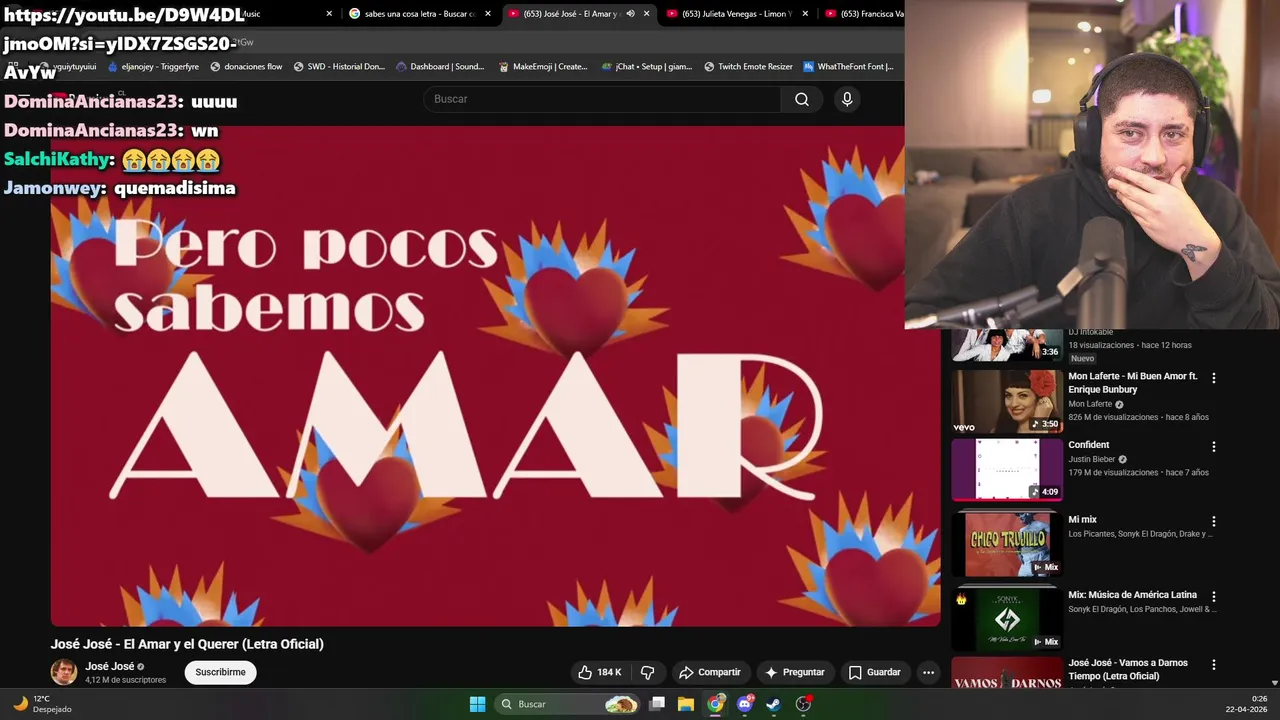The image size is (1280, 720).
Task: Click the main video player
Action: [x=495, y=376]
